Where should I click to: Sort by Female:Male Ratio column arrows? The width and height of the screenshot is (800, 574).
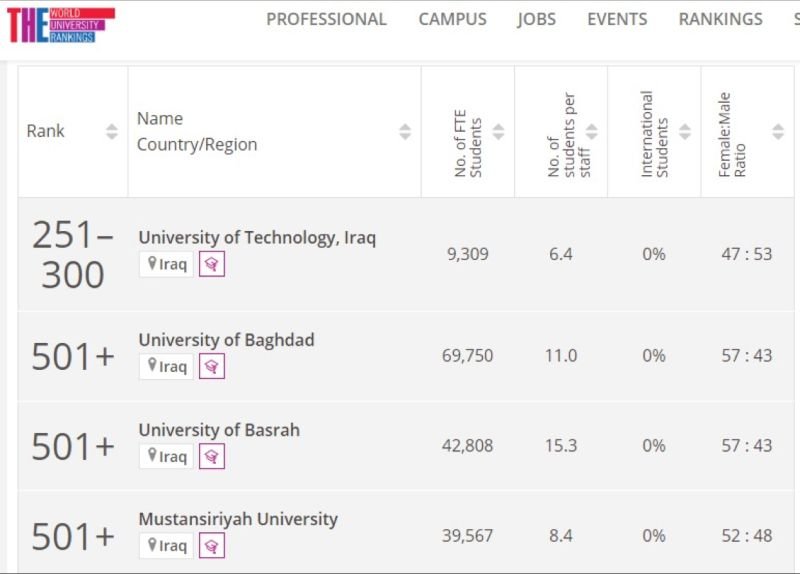(778, 131)
